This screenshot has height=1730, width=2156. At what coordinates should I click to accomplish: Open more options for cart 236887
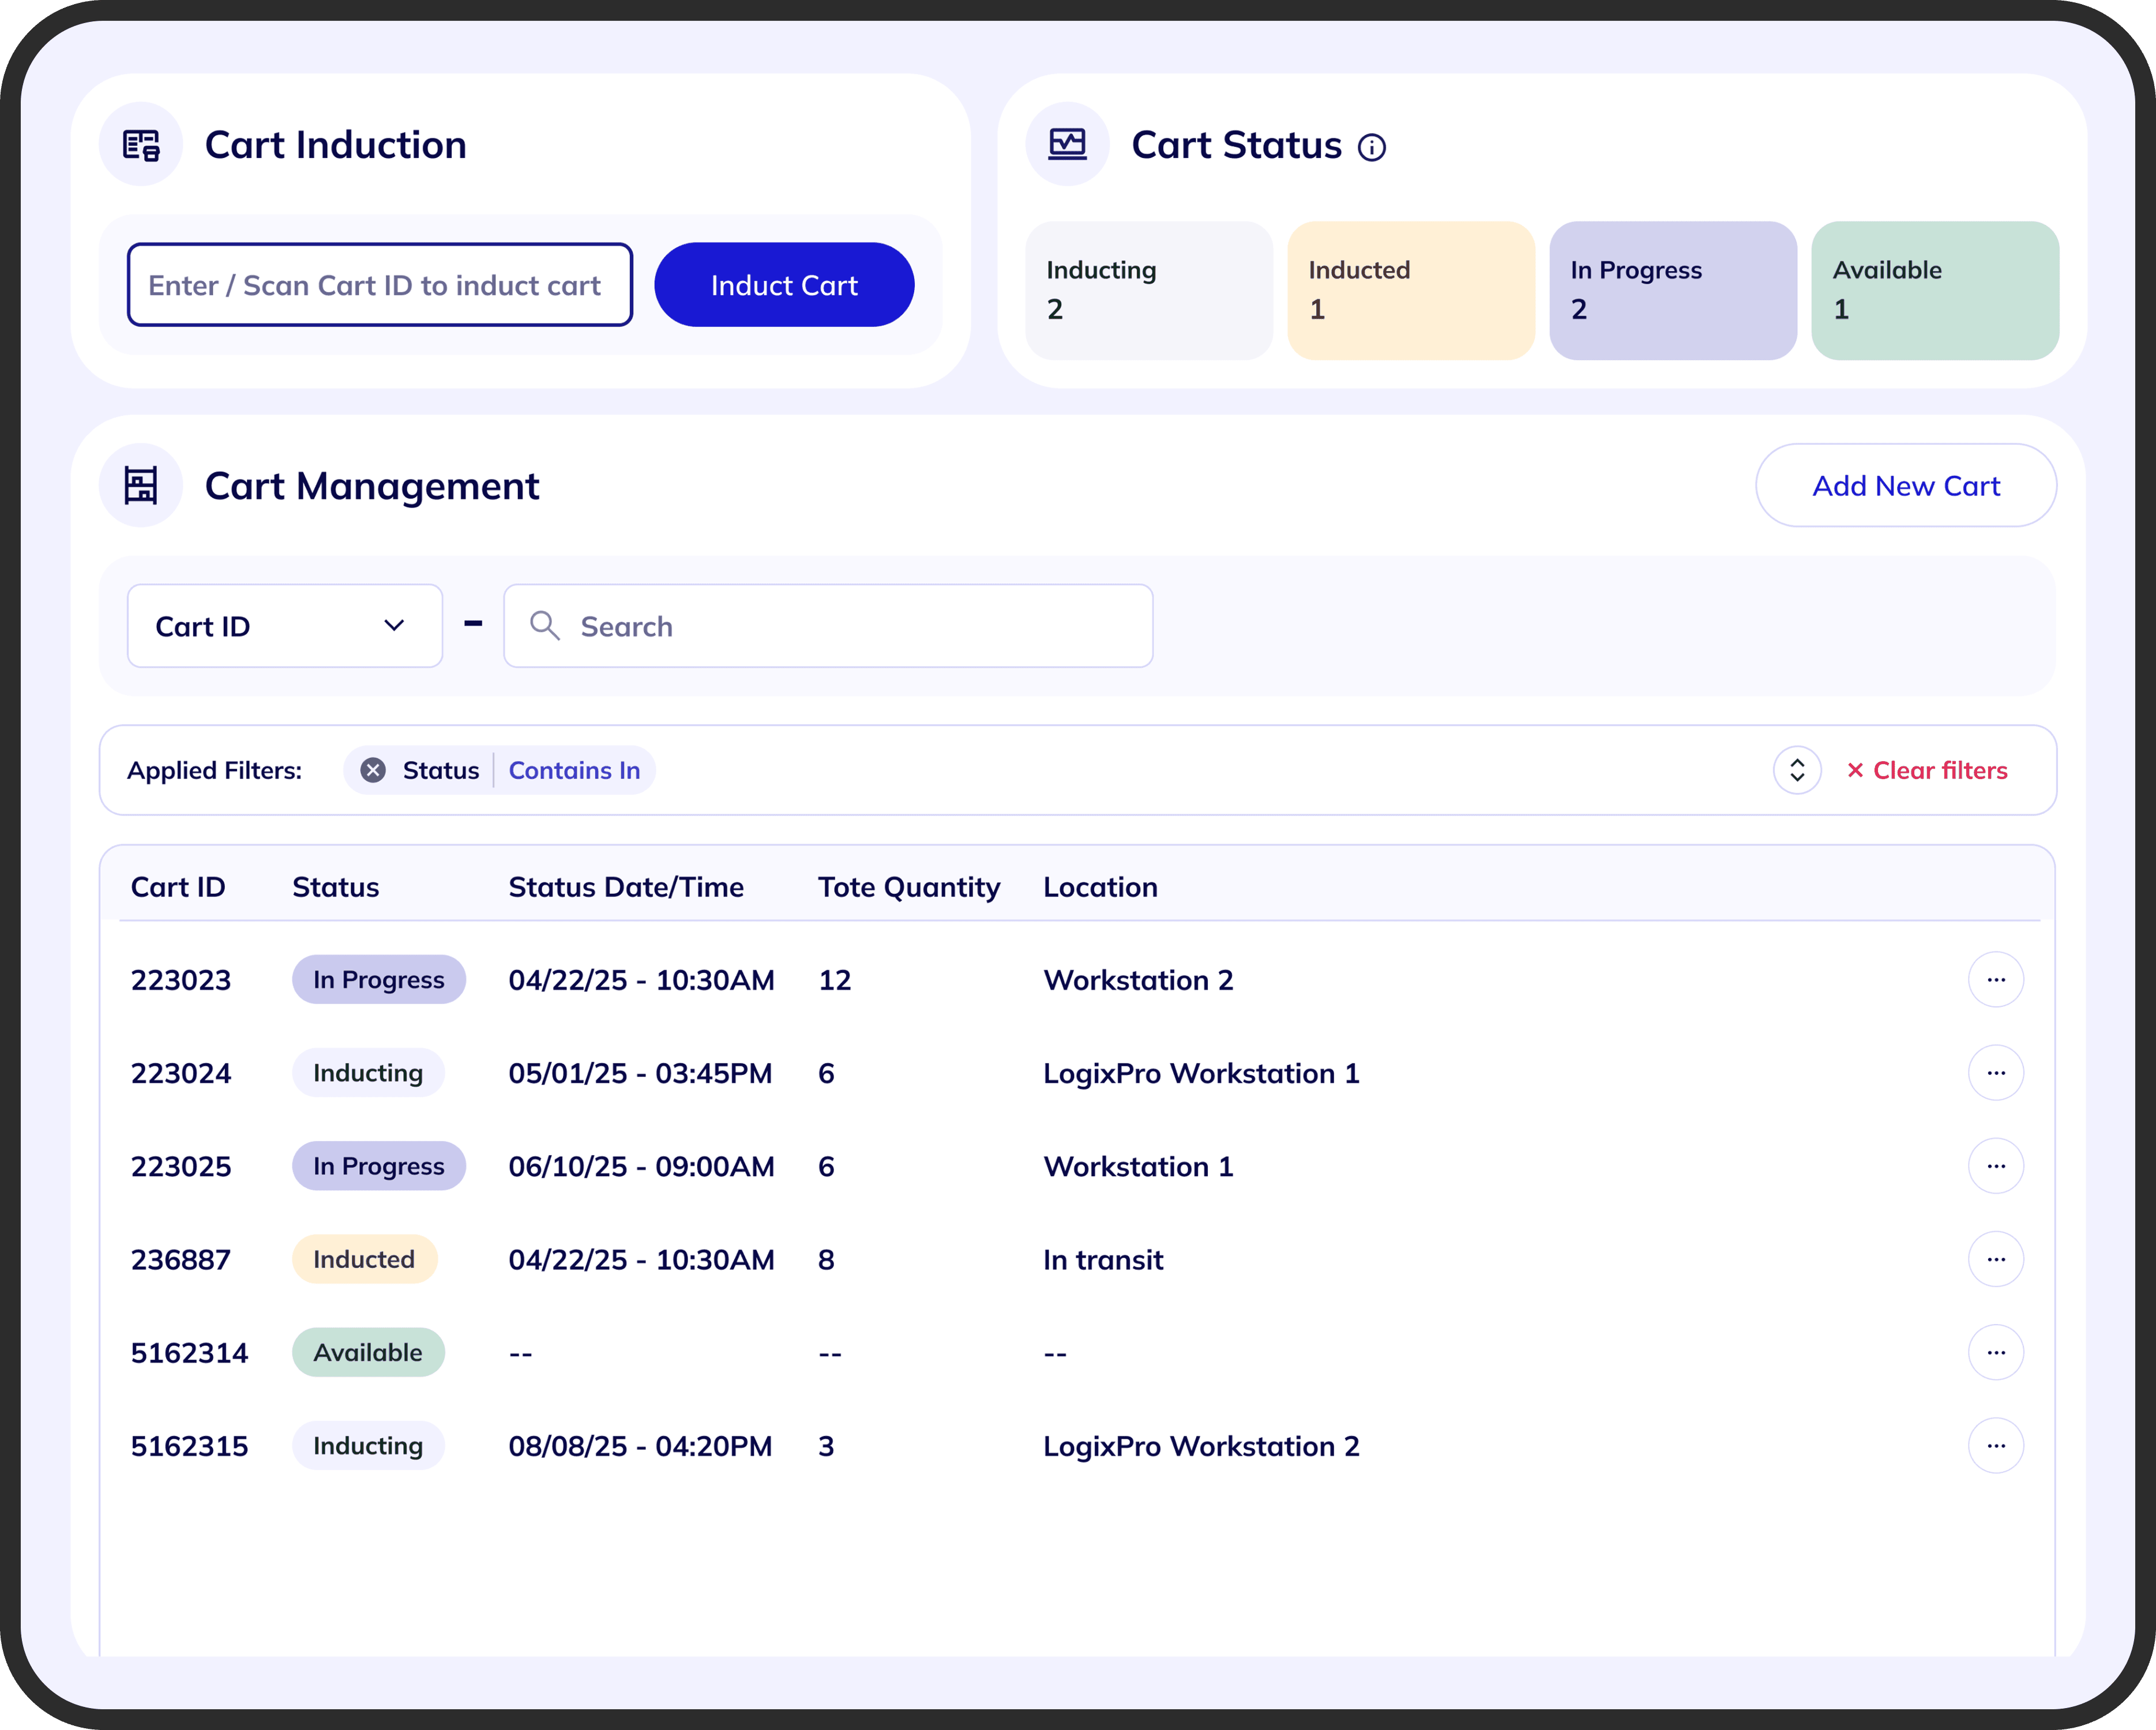click(1996, 1260)
